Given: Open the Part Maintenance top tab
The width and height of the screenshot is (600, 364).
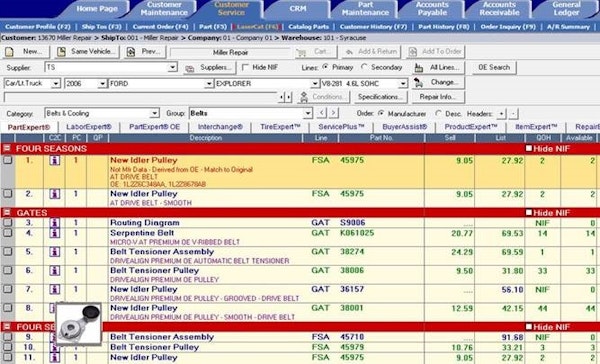Looking at the screenshot, I should (x=365, y=9).
